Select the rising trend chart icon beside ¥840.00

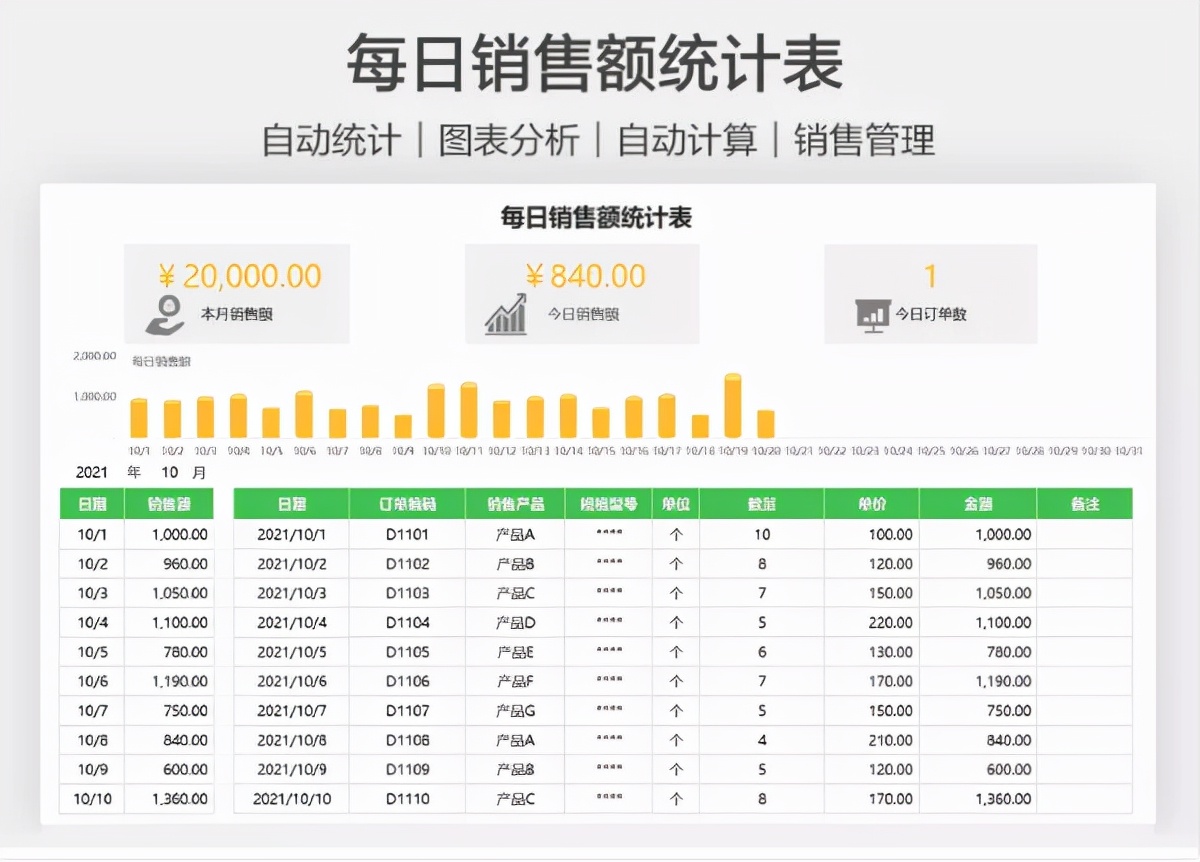504,315
